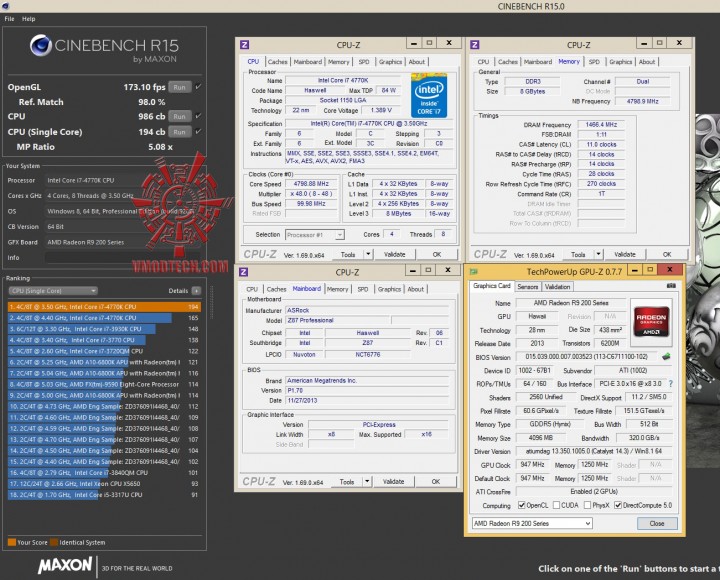Run the CPU (Single Core) benchmark
This screenshot has width=720, height=580.
pos(180,132)
